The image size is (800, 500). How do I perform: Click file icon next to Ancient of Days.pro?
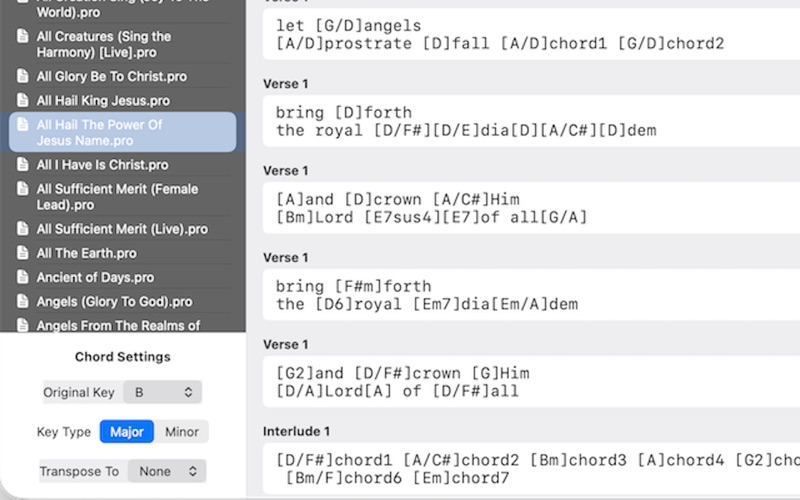pyautogui.click(x=22, y=277)
